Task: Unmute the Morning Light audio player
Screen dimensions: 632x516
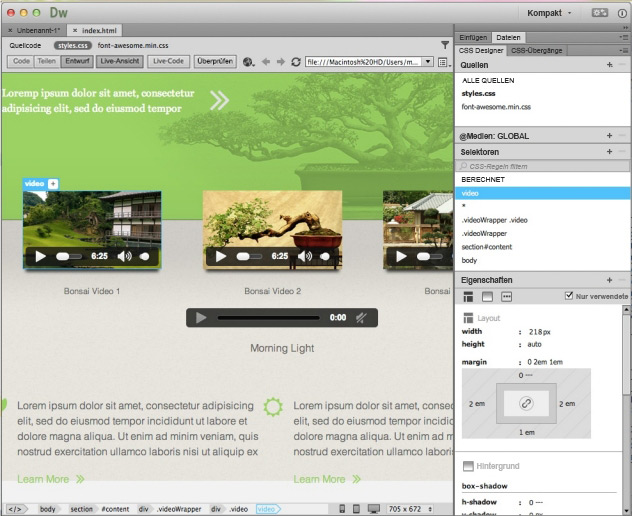Action: (361, 318)
